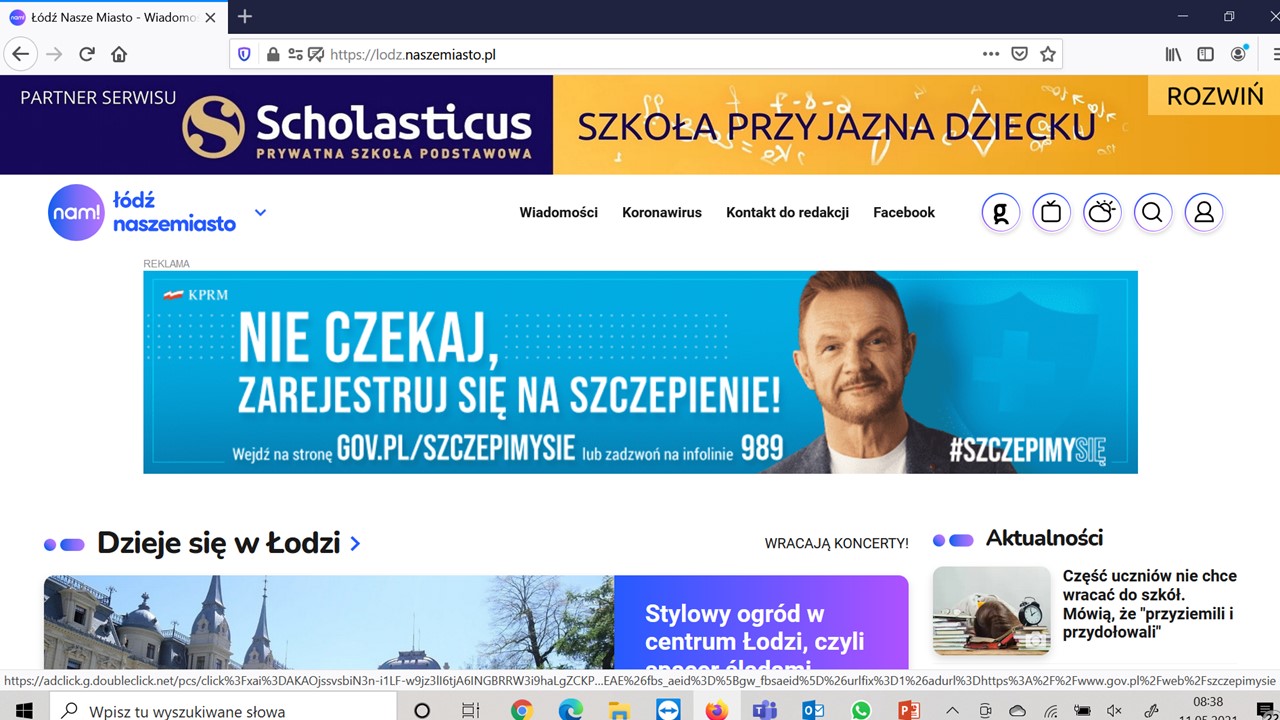The image size is (1280, 720).
Task: Reload the current page
Action: click(x=87, y=54)
